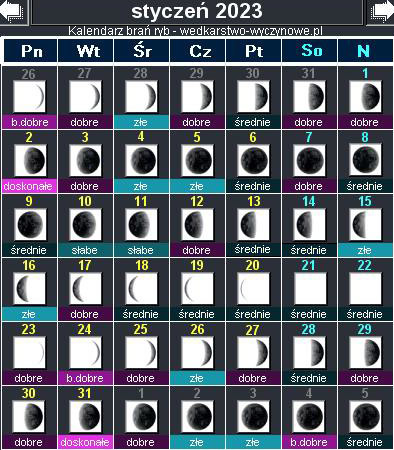Go to previous month with left arrow

(x=12, y=11)
